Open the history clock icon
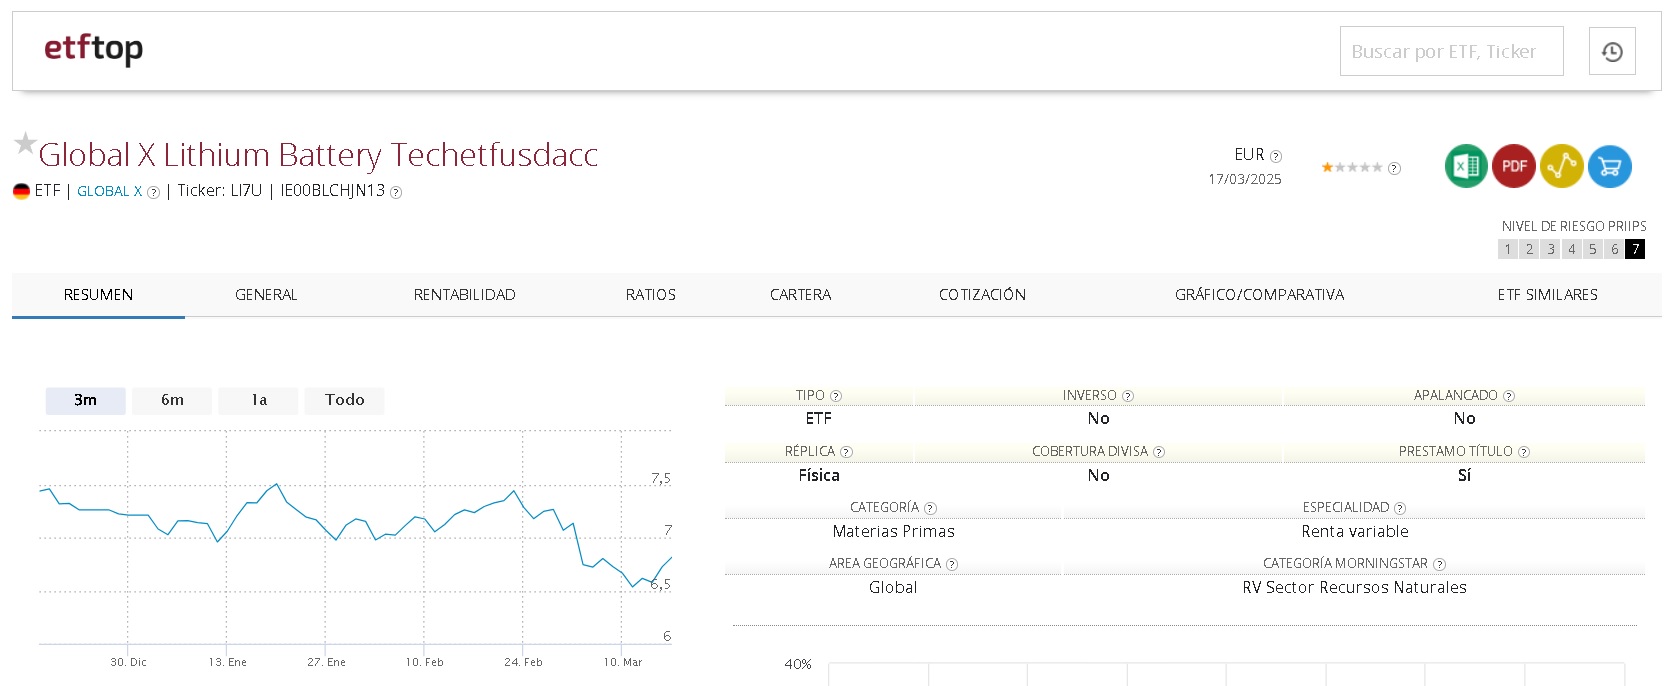Screen dimensions: 1668x686 pyautogui.click(x=1612, y=52)
